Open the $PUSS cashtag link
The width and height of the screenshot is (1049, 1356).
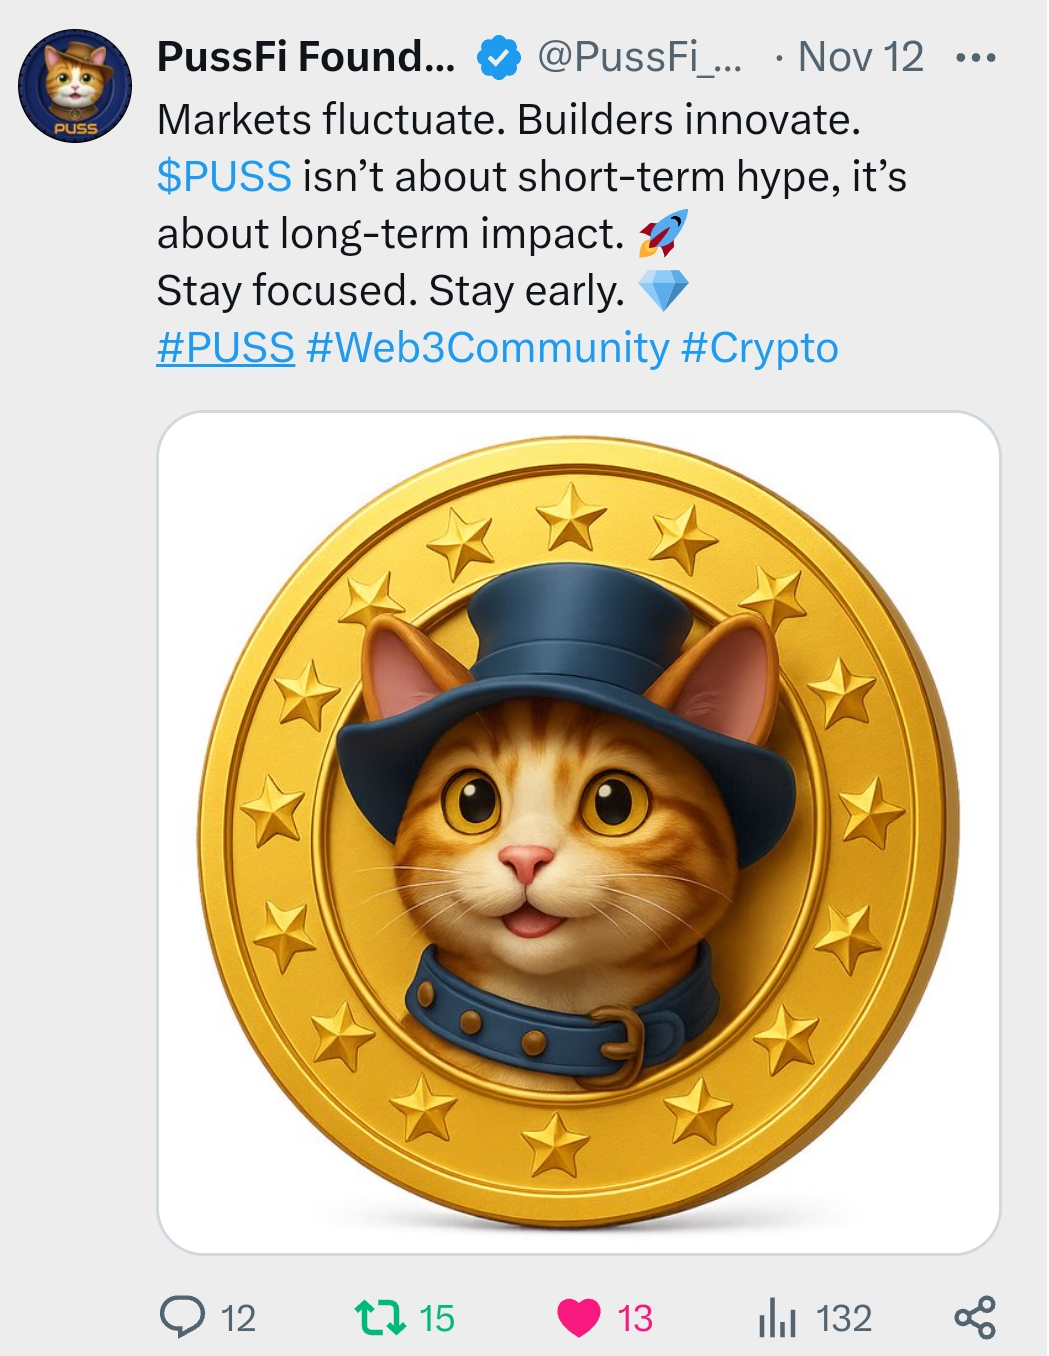(x=224, y=176)
